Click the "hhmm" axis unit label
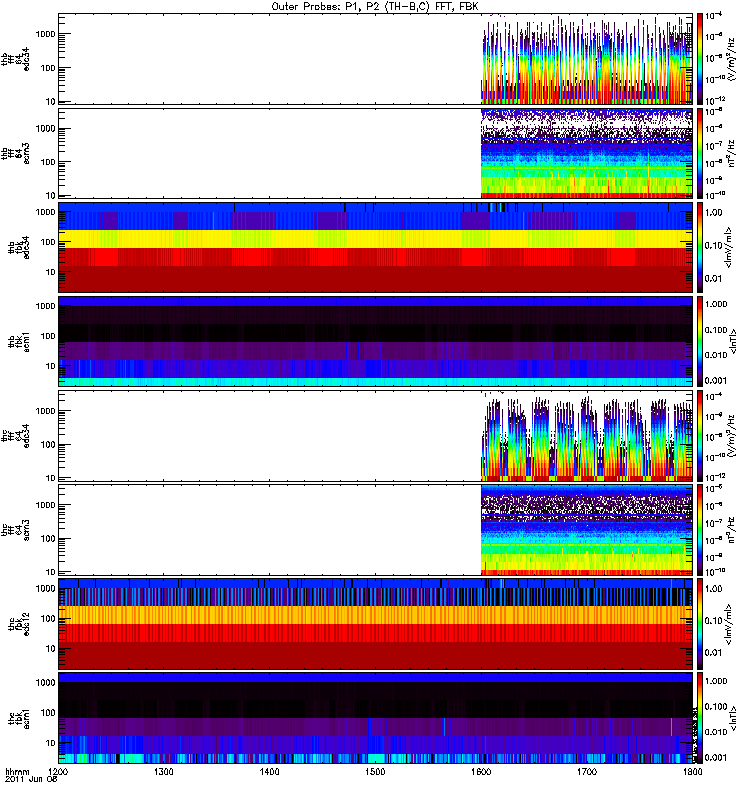 click(x=18, y=771)
